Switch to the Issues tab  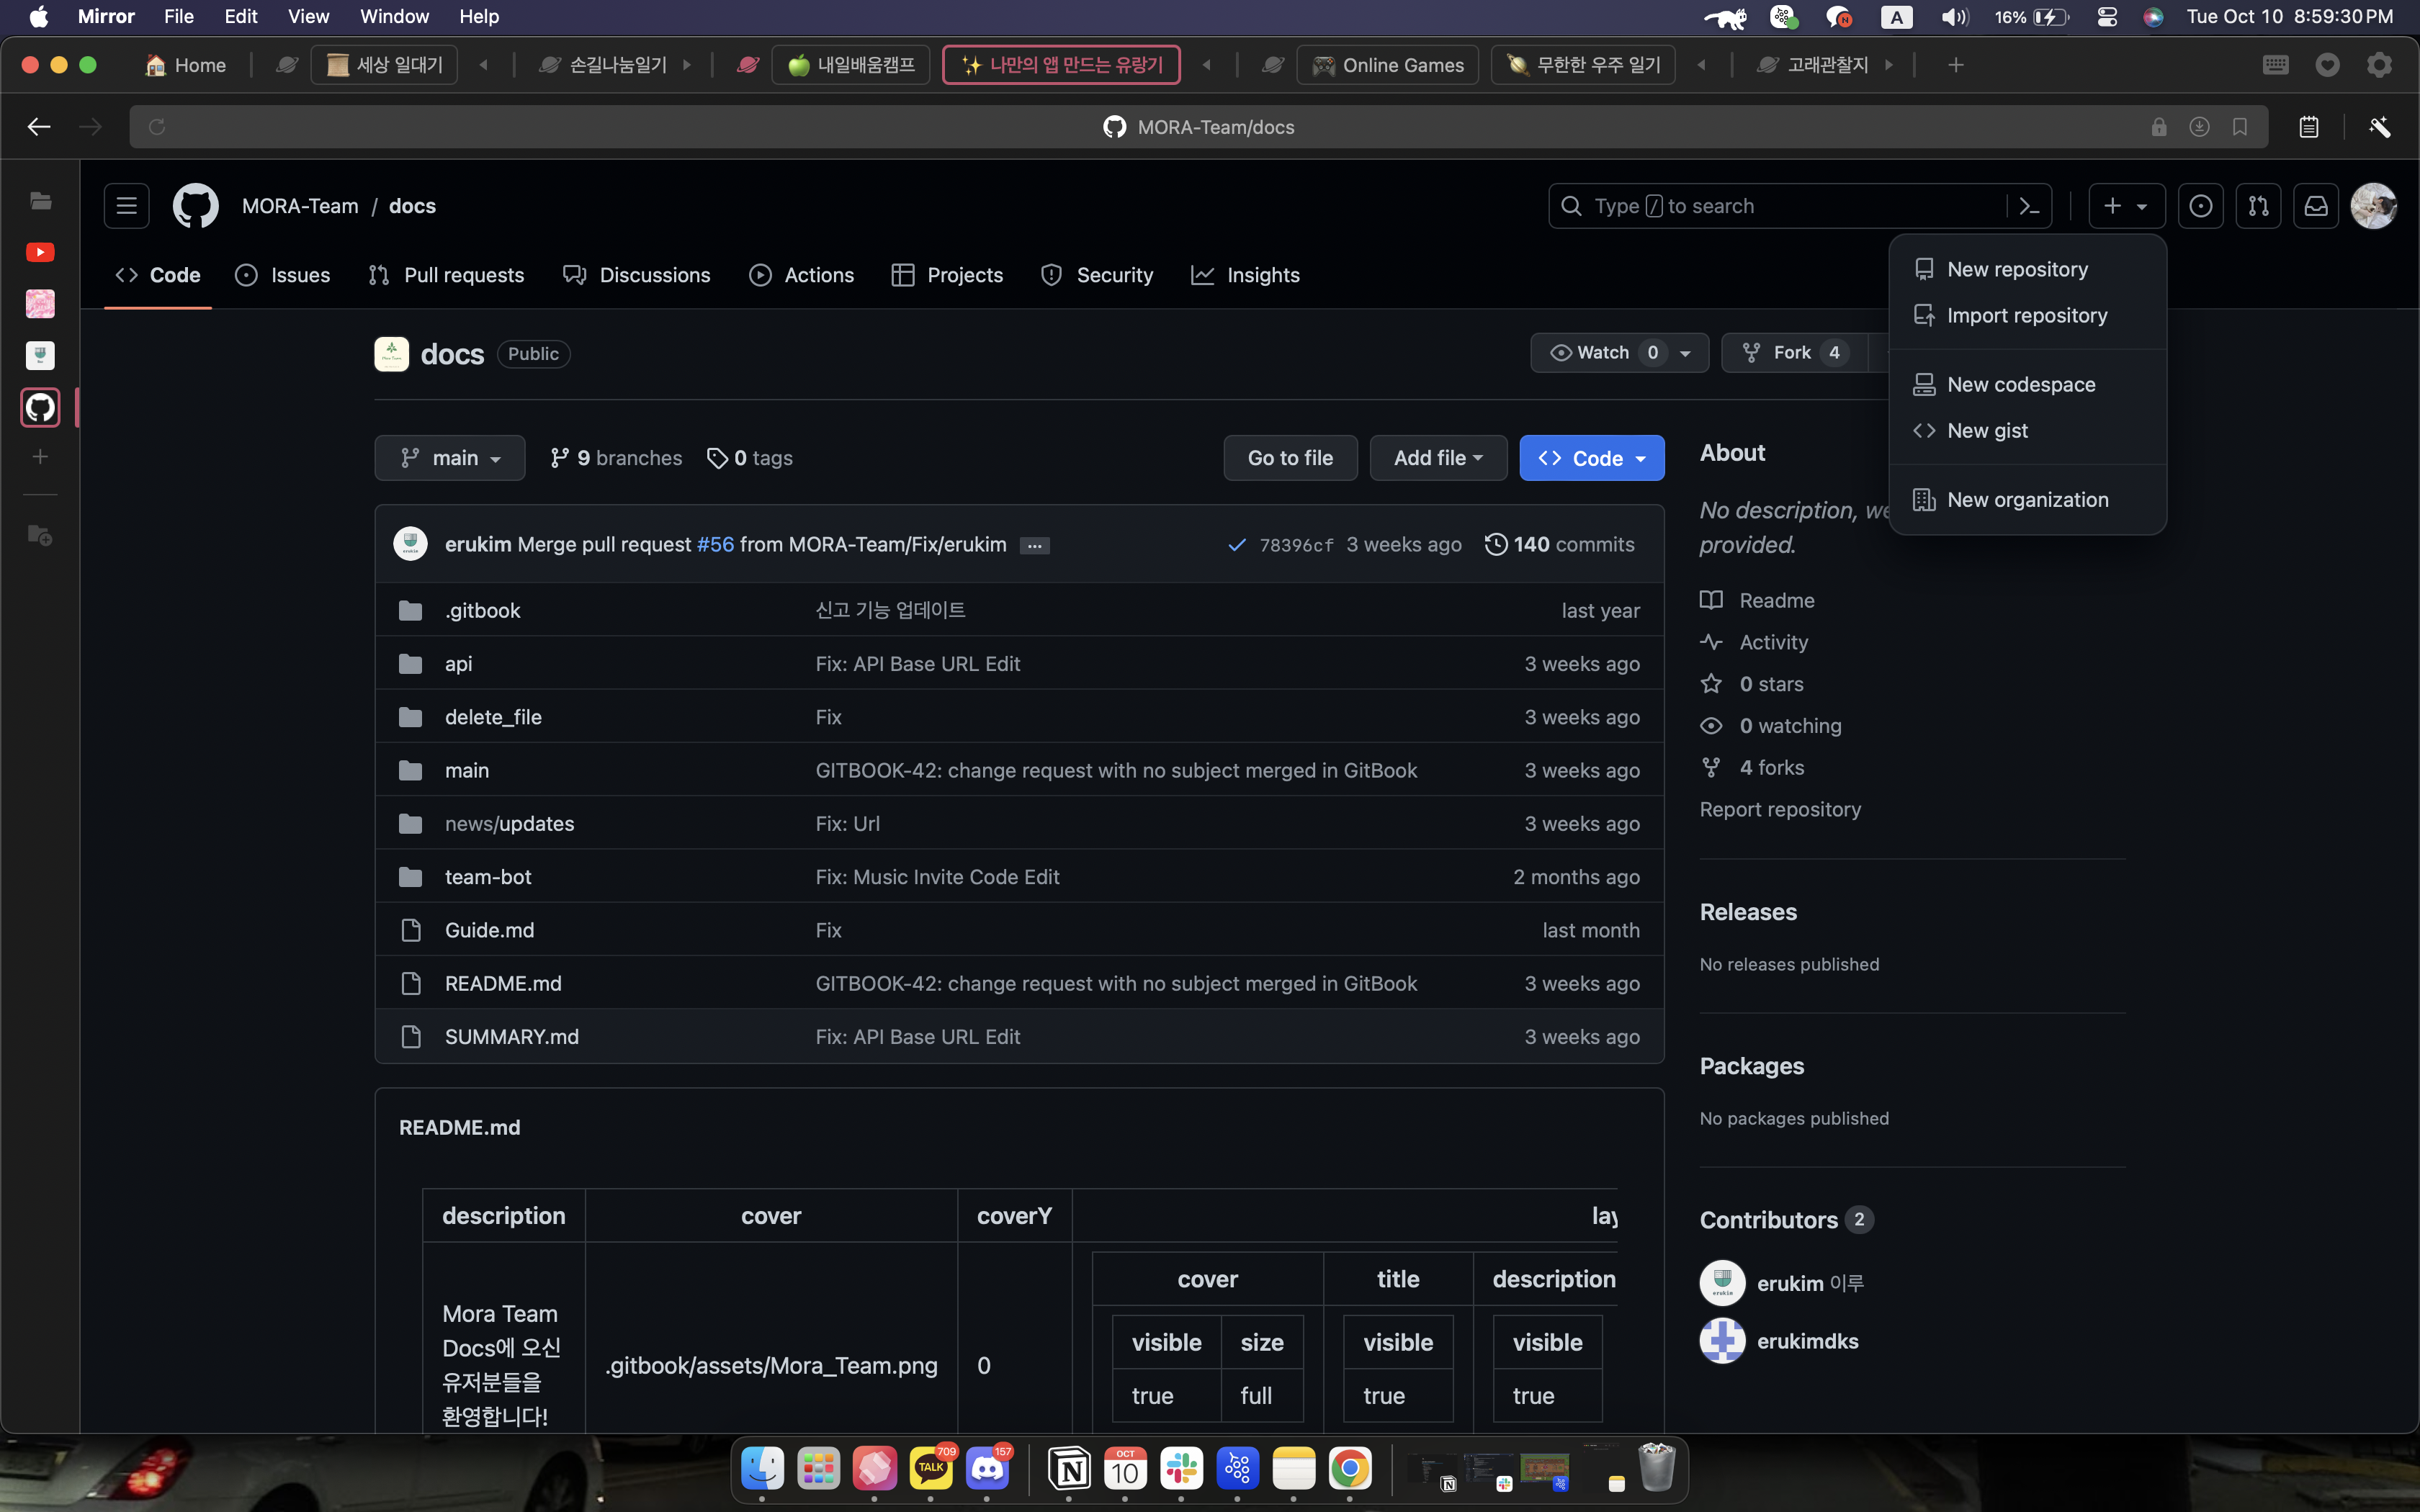pos(283,275)
